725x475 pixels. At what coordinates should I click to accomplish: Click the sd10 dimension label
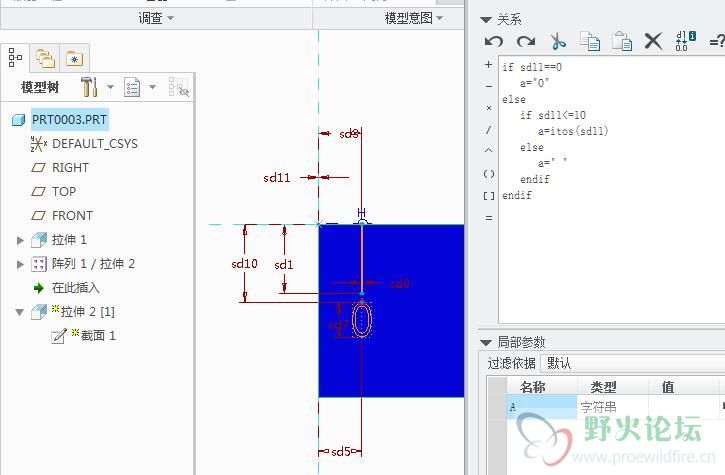244,264
